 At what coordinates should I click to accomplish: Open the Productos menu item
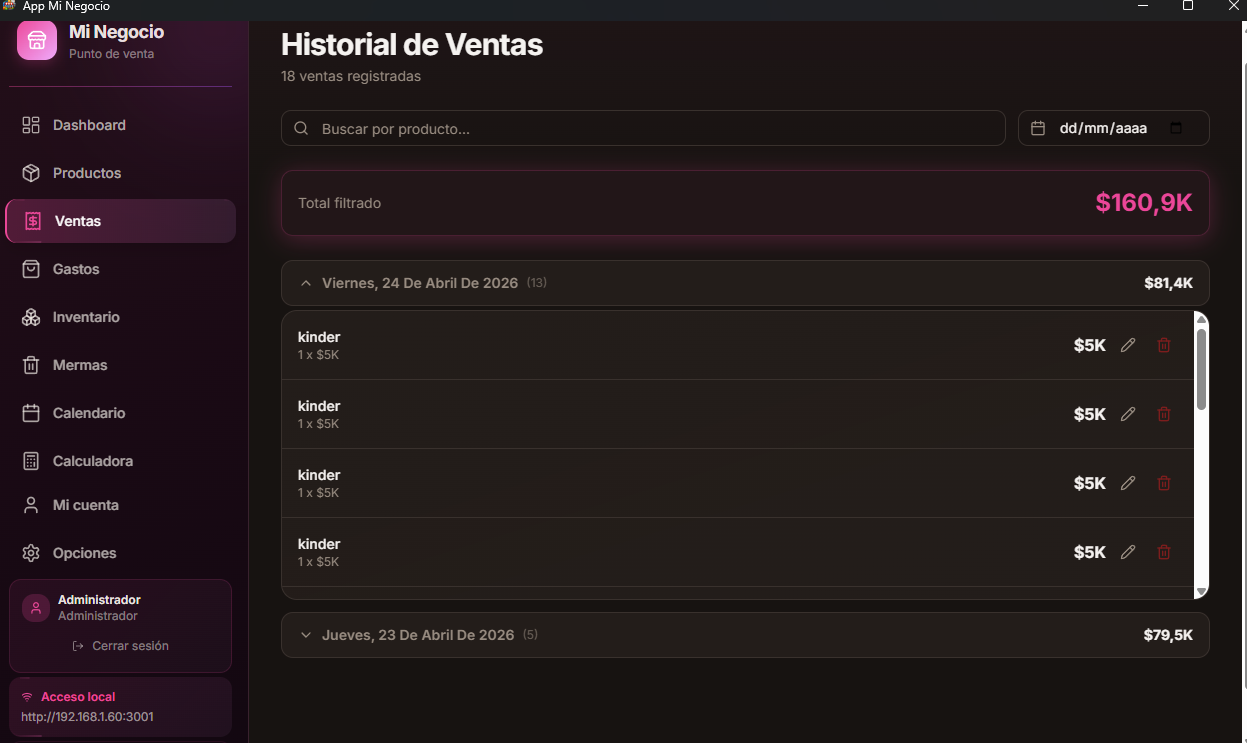[87, 173]
